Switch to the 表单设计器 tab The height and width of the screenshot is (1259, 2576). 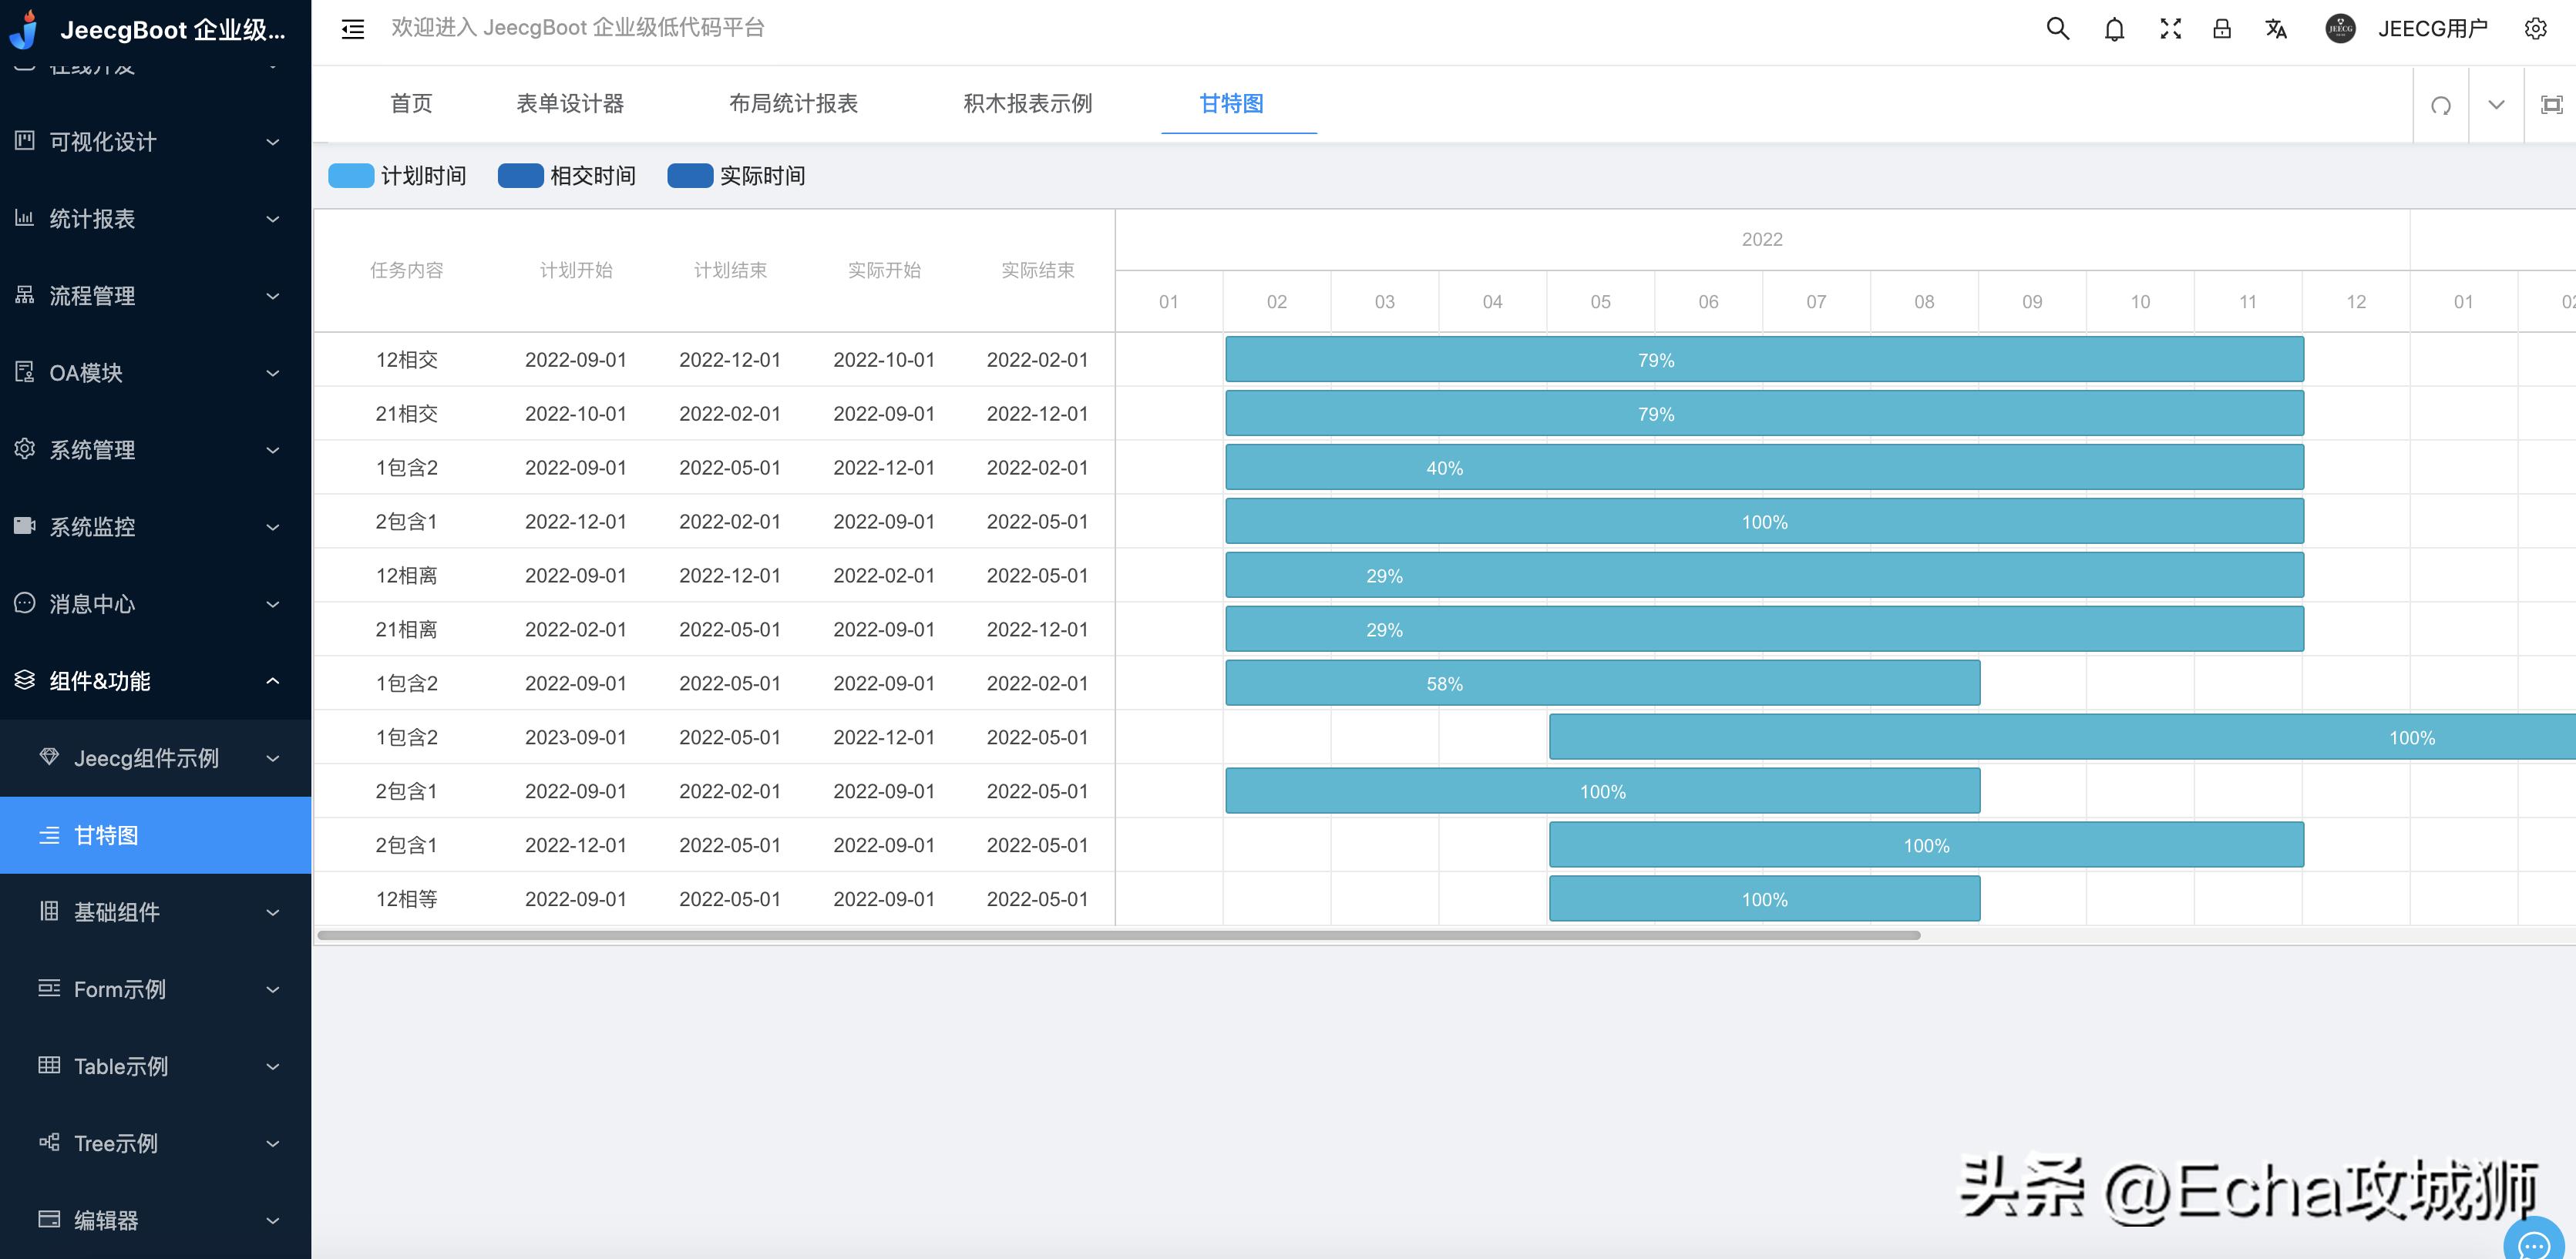570,103
